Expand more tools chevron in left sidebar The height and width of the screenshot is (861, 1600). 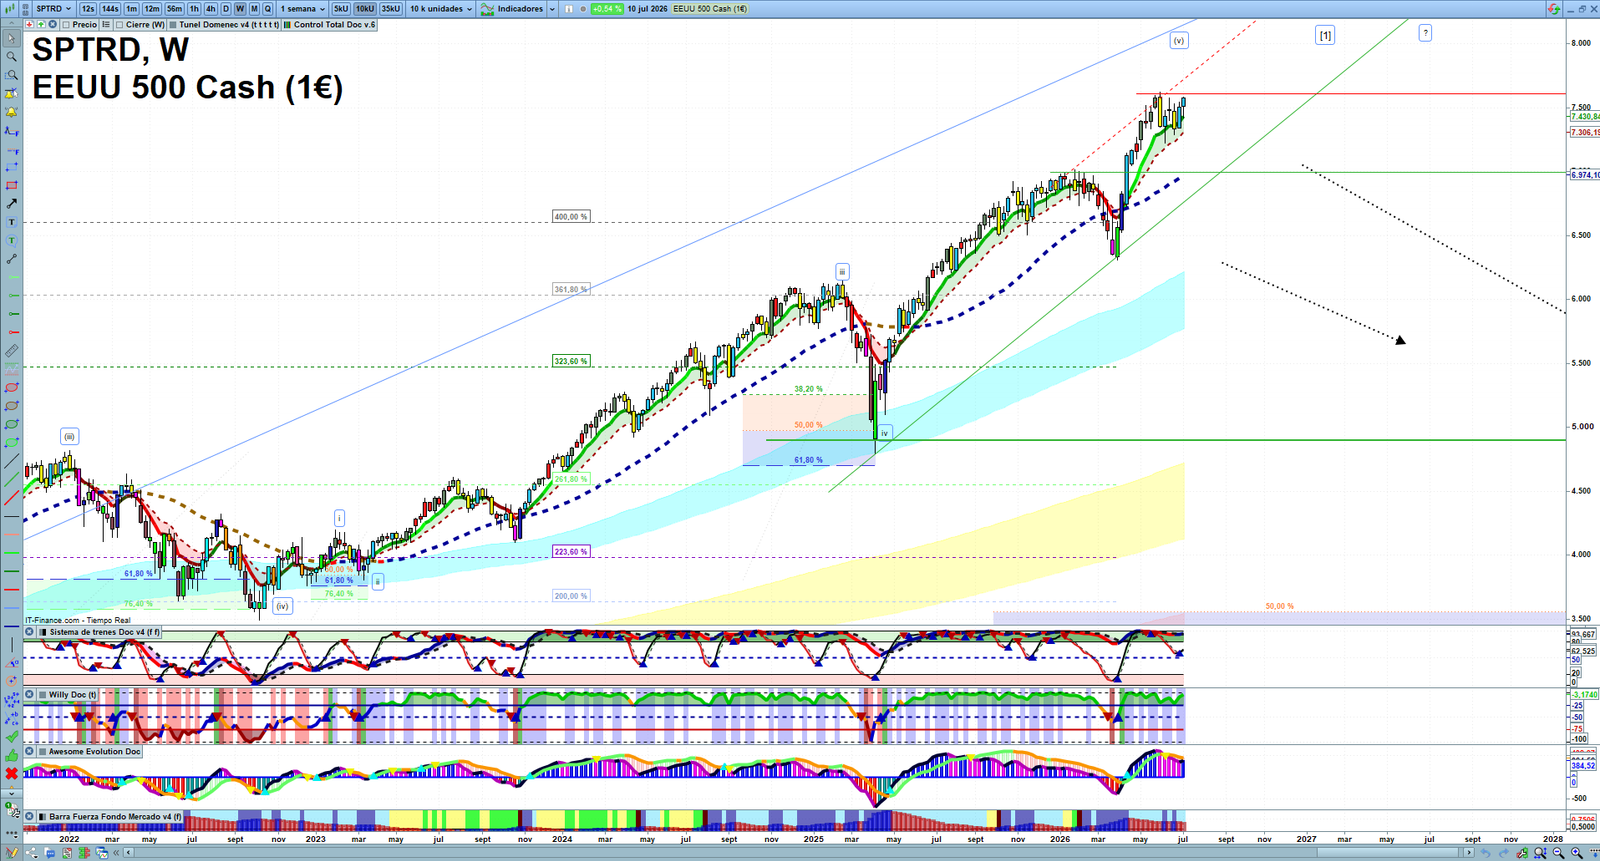click(11, 793)
